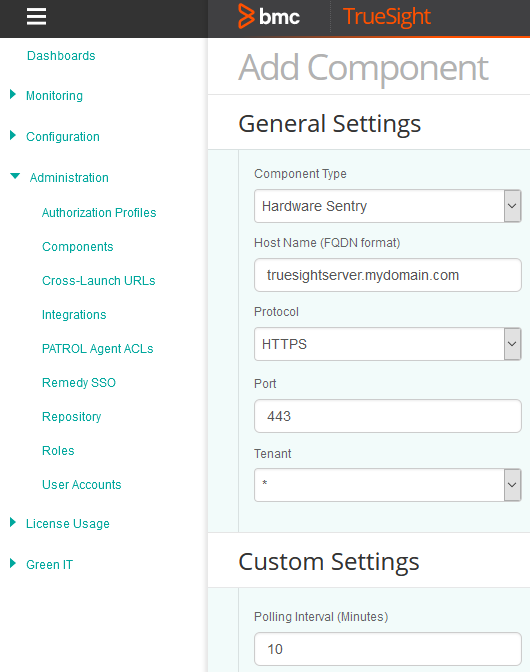Open the Protocol HTTPS dropdown
531x672 pixels.
(x=387, y=344)
